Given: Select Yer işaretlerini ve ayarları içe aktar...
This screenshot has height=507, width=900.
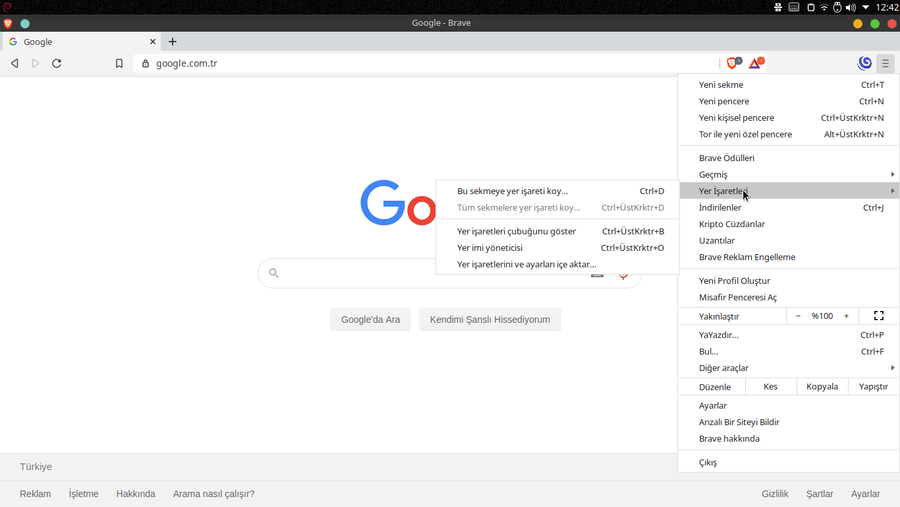Looking at the screenshot, I should [557, 265].
